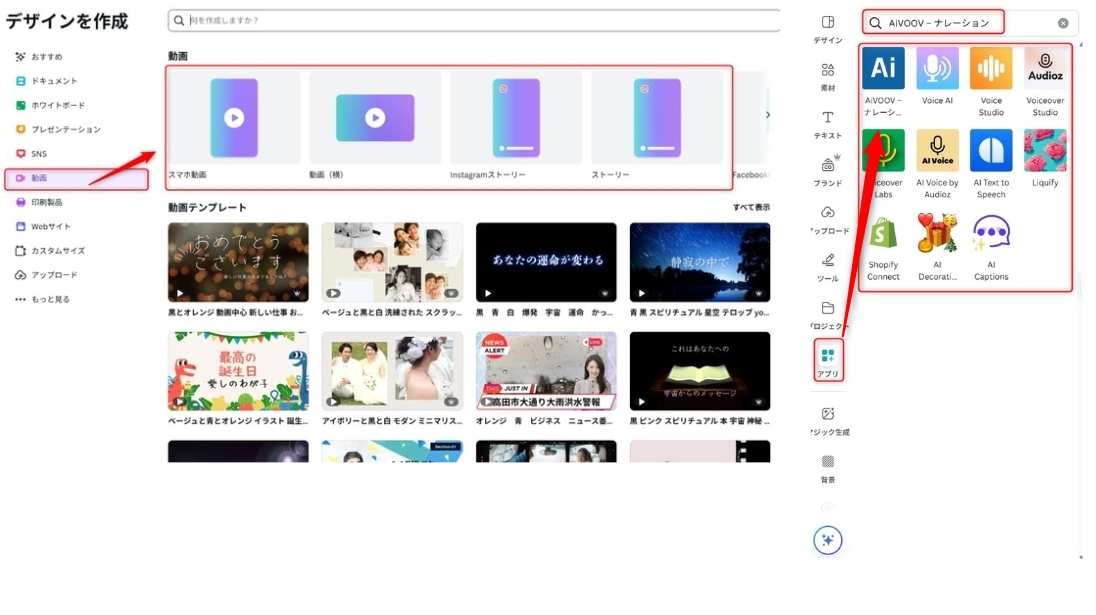Screen dimensions: 1096x615
Task: Expand もっと見る in the left menu
Action: [50, 299]
